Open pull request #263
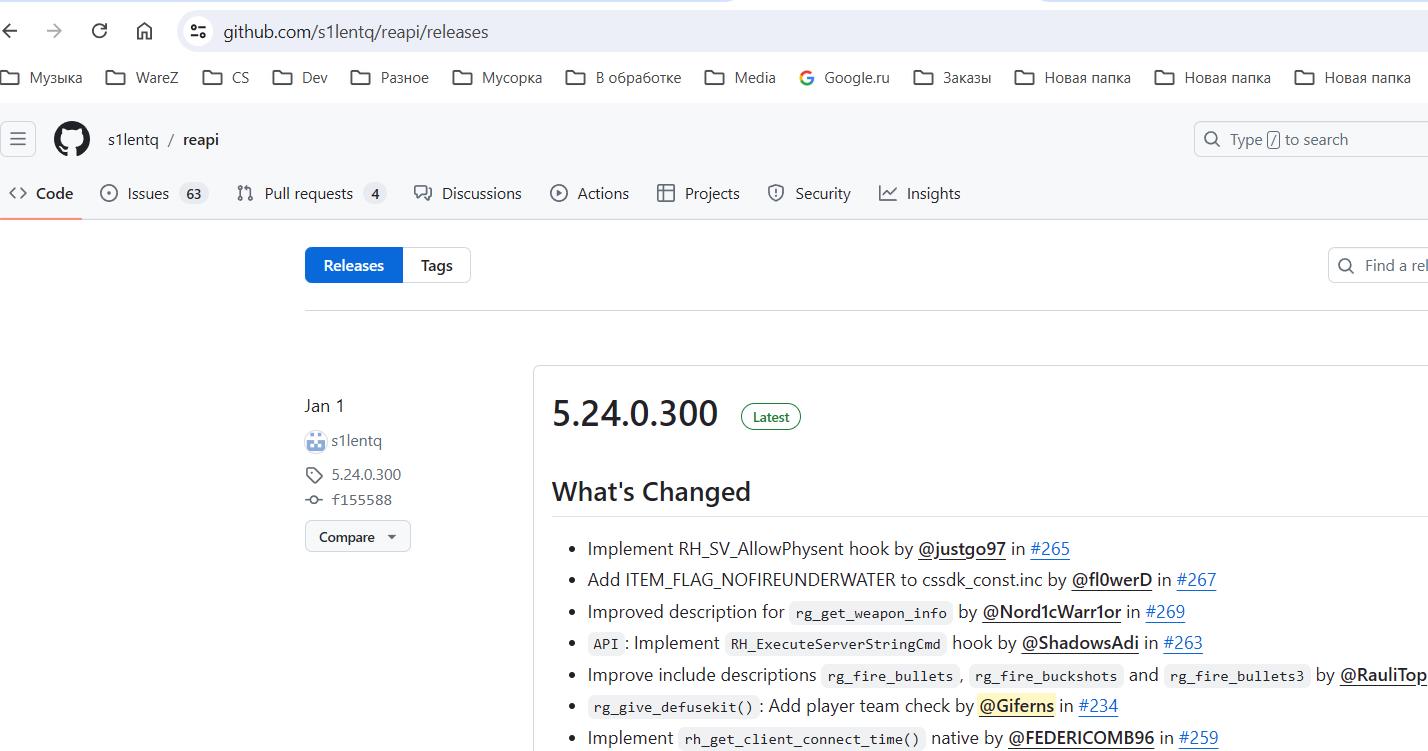 click(1183, 642)
